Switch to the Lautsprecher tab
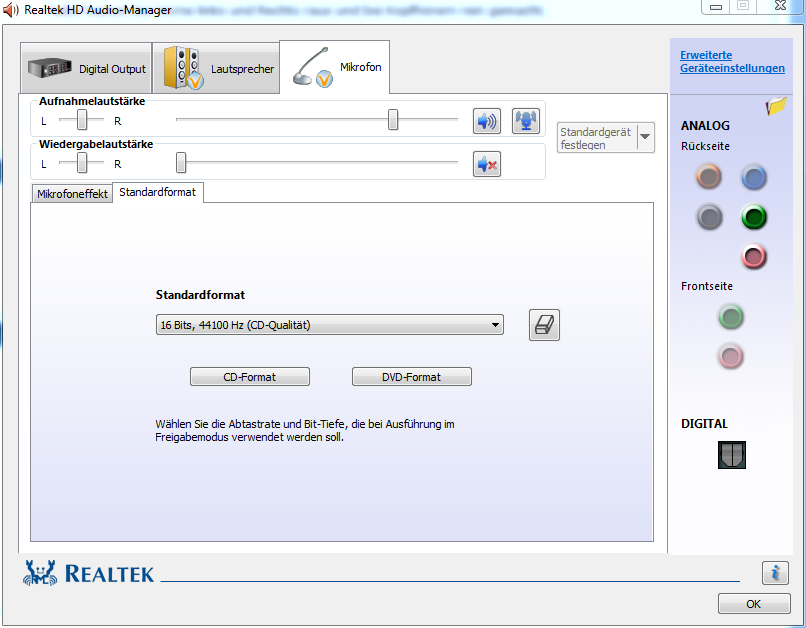 click(x=216, y=68)
